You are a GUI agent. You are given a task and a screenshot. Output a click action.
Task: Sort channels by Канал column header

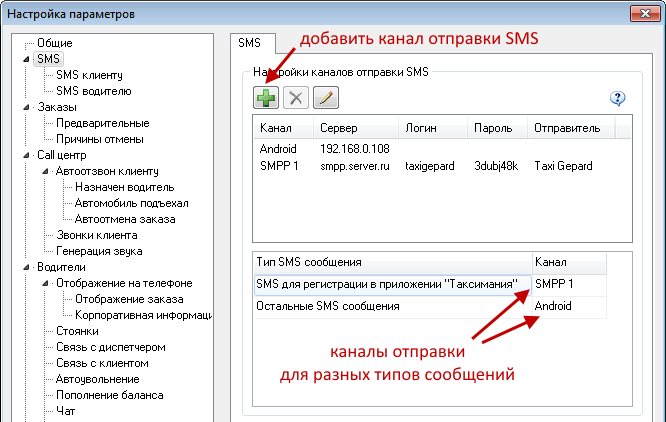pyautogui.click(x=284, y=128)
